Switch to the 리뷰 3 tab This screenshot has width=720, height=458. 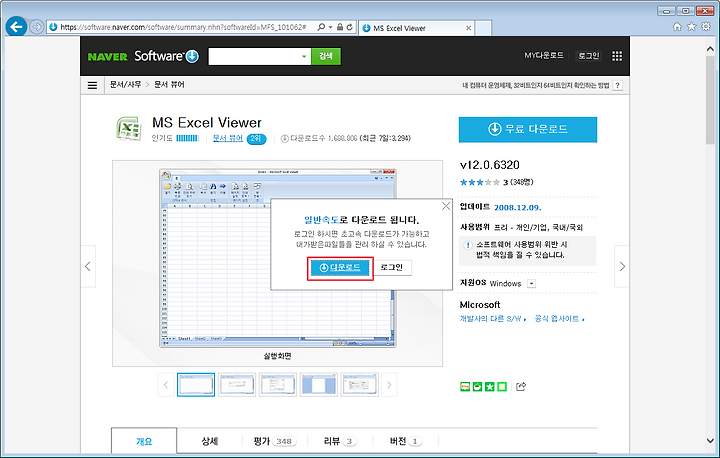pos(340,441)
